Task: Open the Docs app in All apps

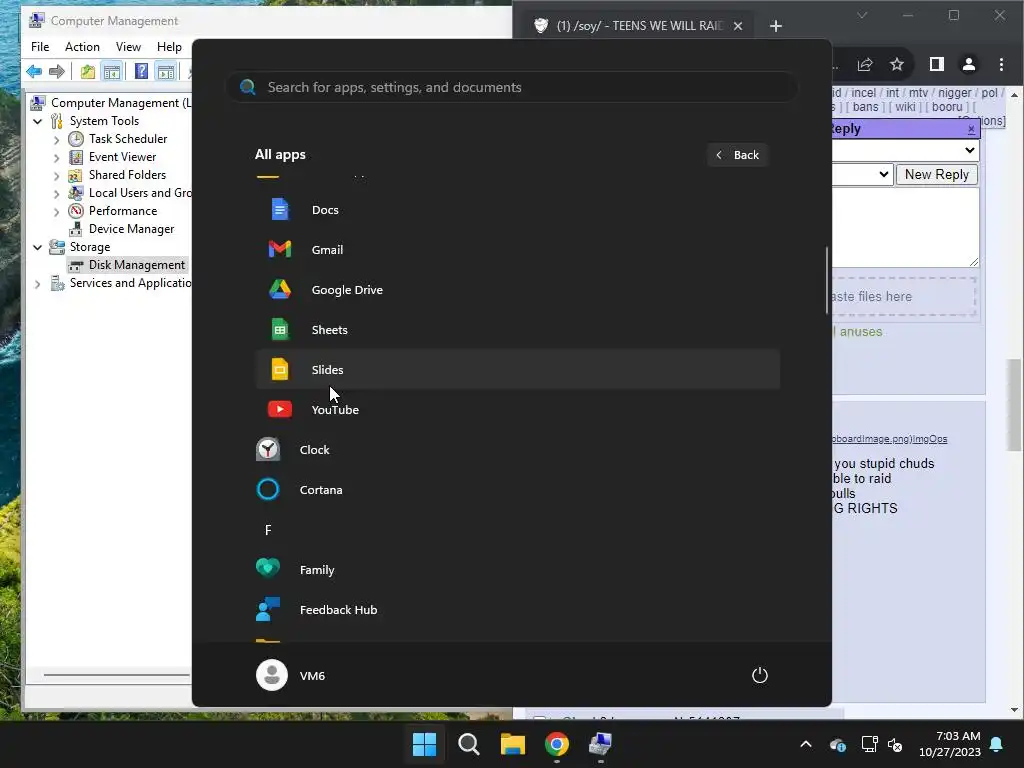Action: point(518,210)
